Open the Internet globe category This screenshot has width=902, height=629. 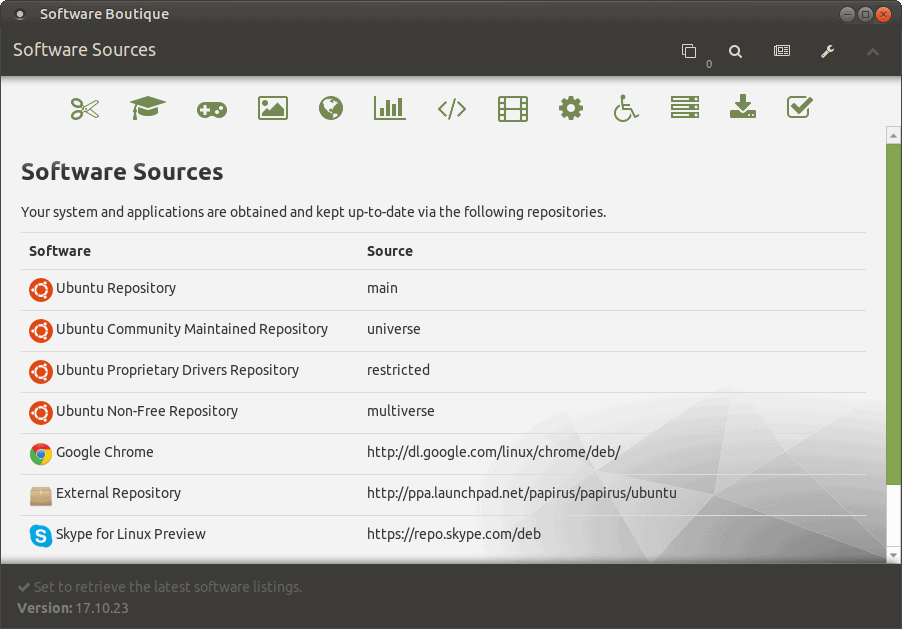pos(331,108)
